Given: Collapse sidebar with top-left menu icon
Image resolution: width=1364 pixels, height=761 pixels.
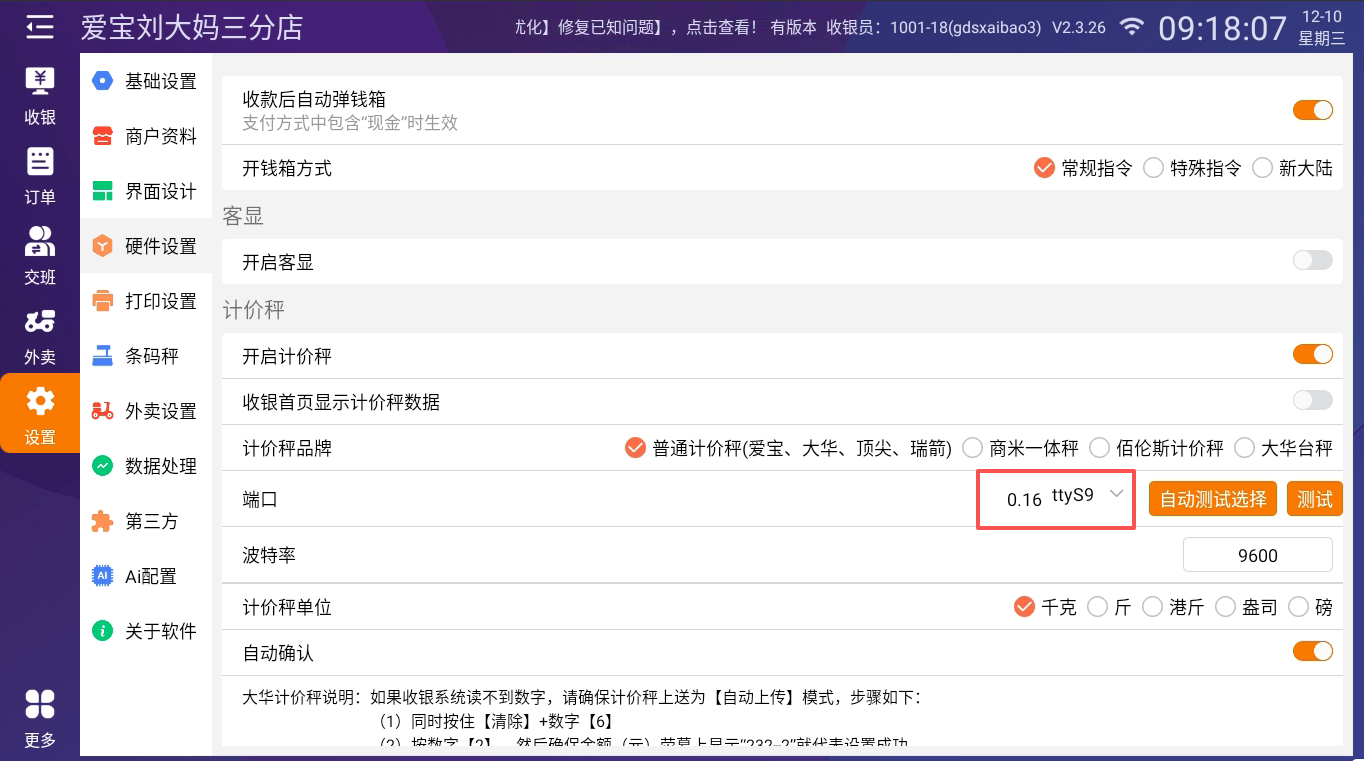Looking at the screenshot, I should click(x=40, y=27).
